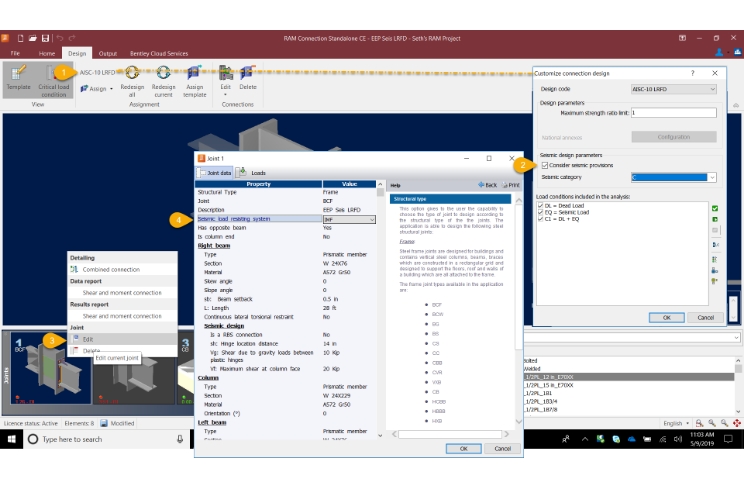
Task: Click the Help question mark in Customize dialog
Action: 693,73
